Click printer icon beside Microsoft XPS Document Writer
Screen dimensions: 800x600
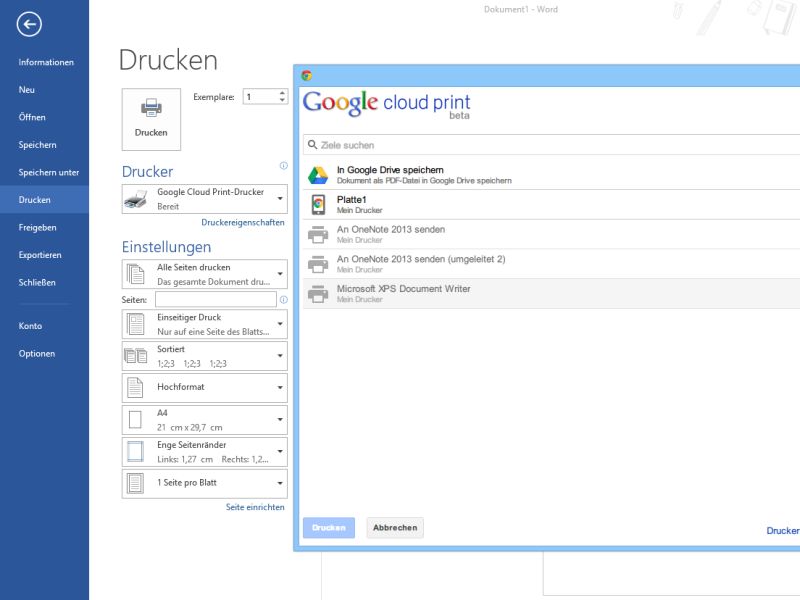pyautogui.click(x=318, y=294)
